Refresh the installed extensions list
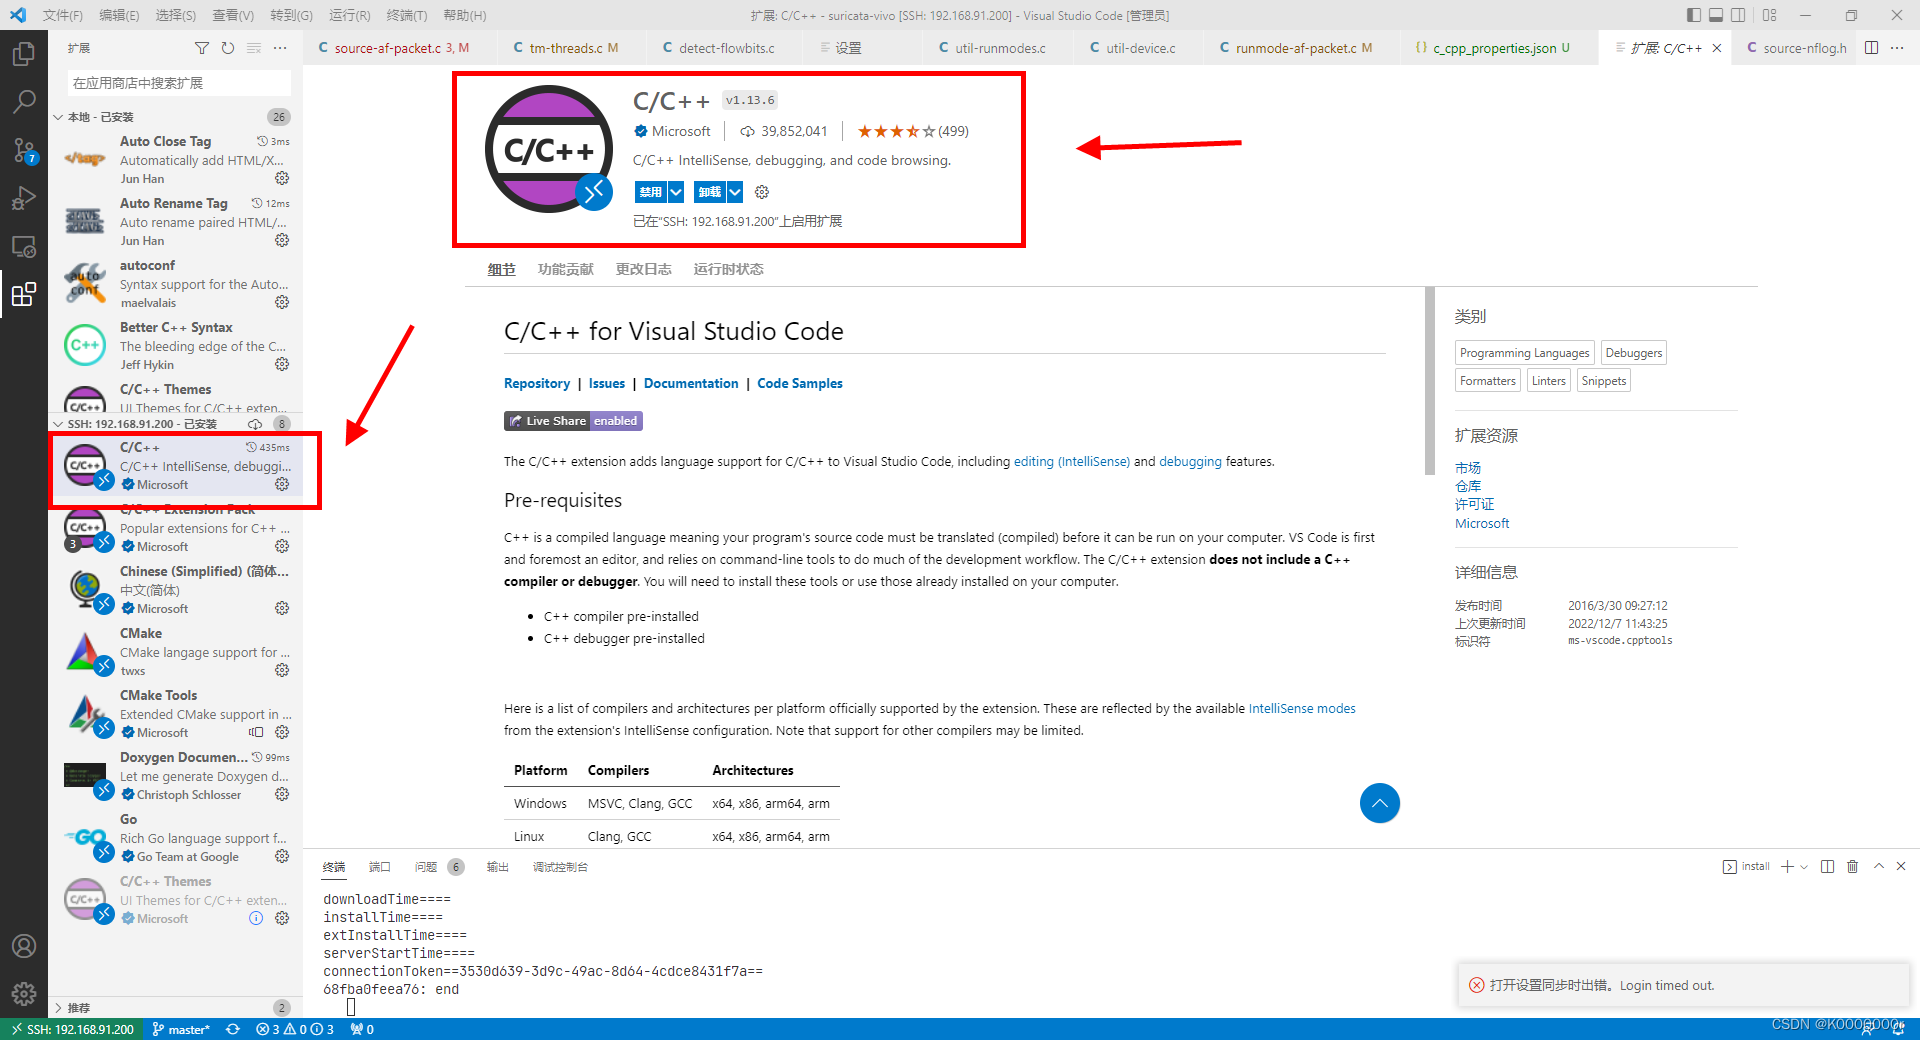 coord(228,47)
